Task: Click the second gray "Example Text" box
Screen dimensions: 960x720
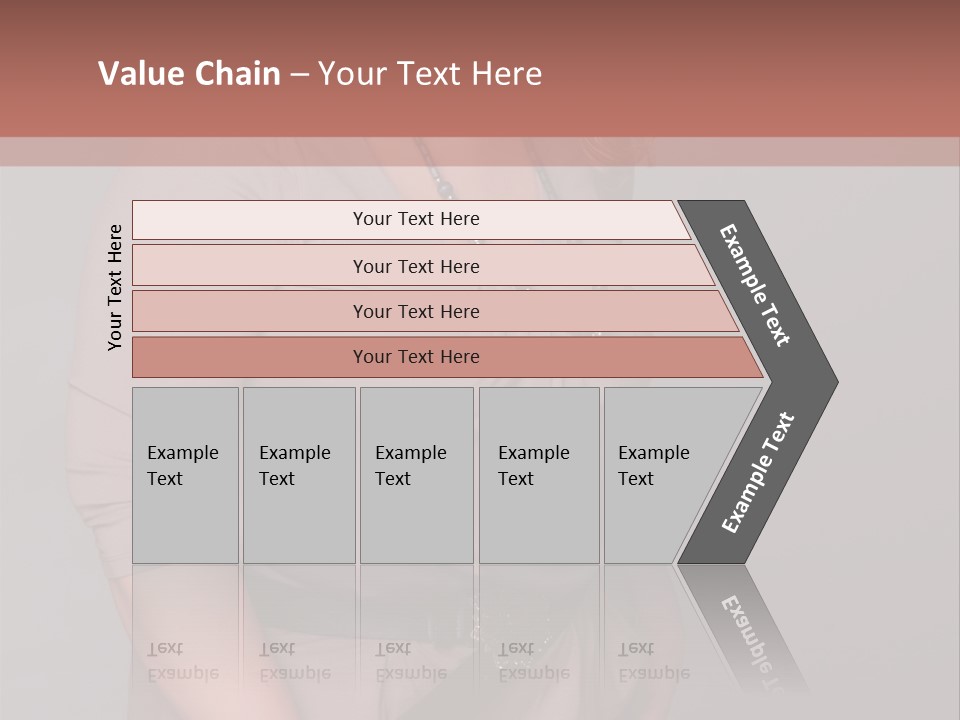Action: click(x=299, y=475)
